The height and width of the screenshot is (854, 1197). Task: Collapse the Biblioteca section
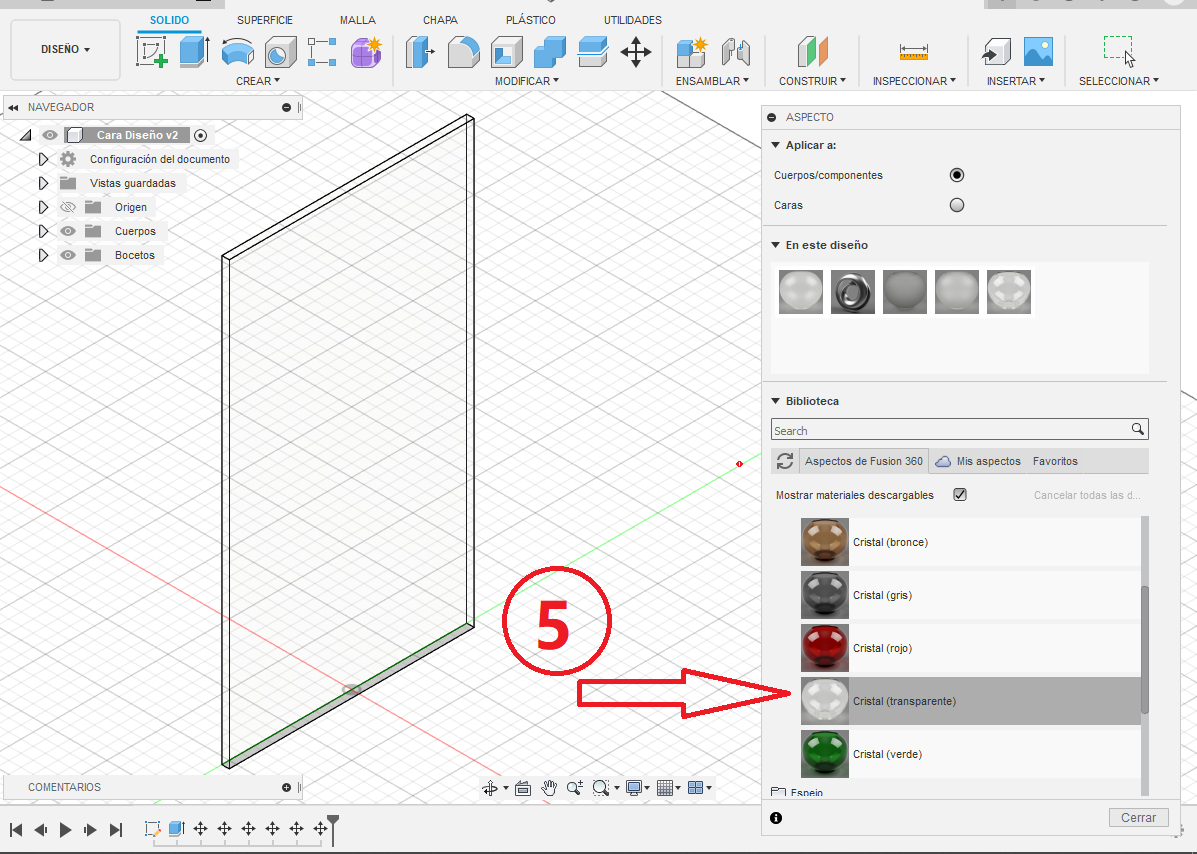[776, 401]
